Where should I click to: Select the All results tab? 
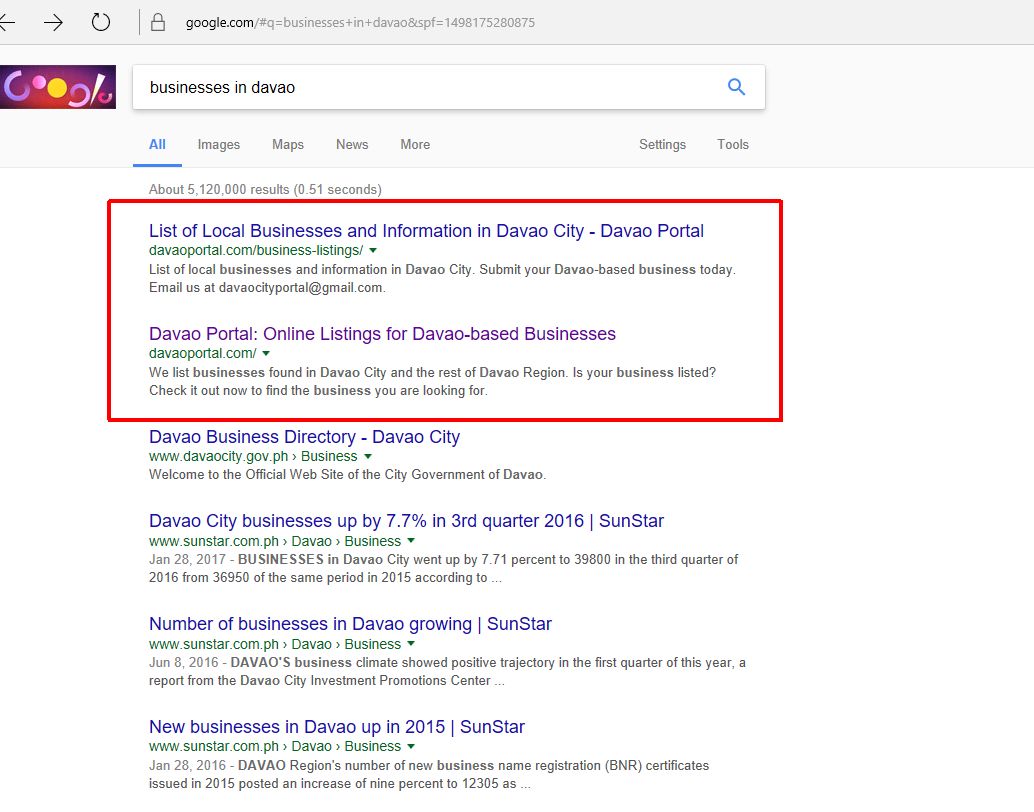pos(157,144)
